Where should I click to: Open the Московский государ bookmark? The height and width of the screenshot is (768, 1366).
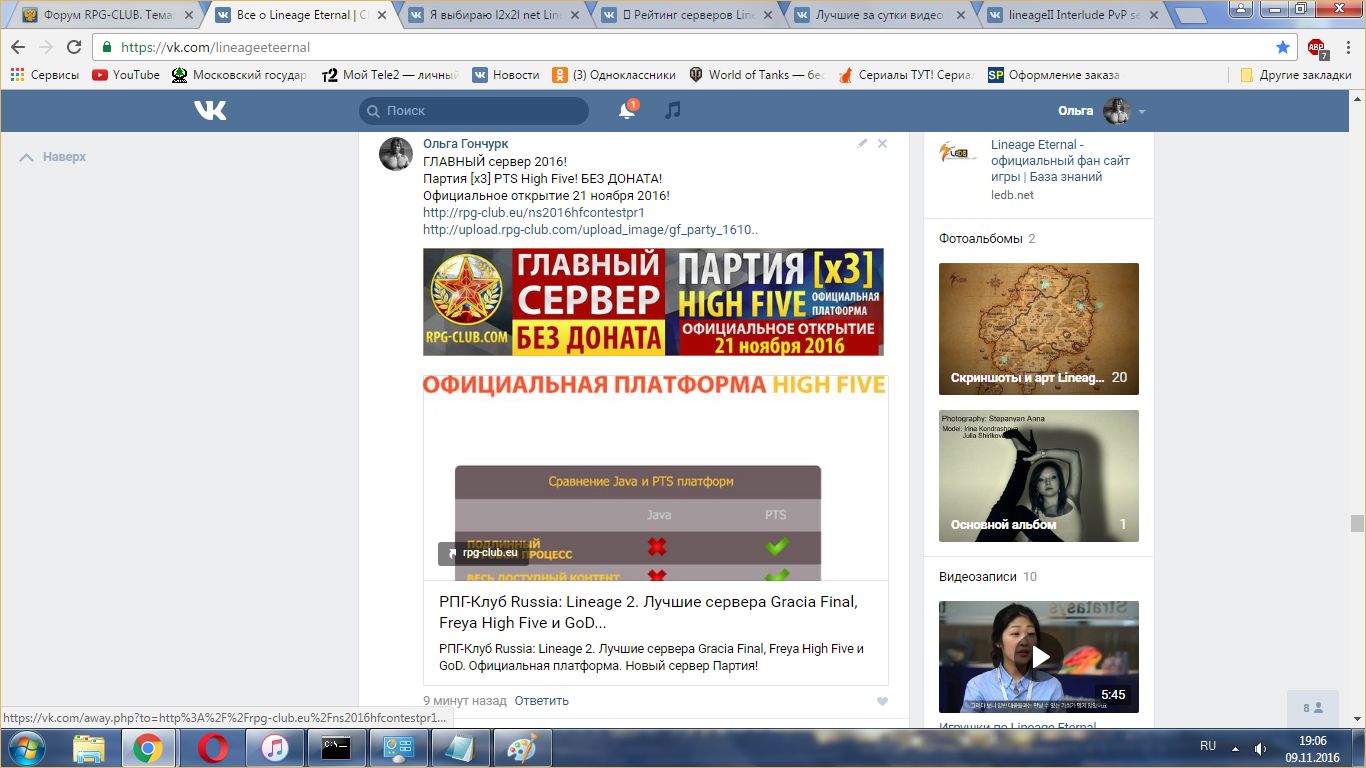[240, 75]
